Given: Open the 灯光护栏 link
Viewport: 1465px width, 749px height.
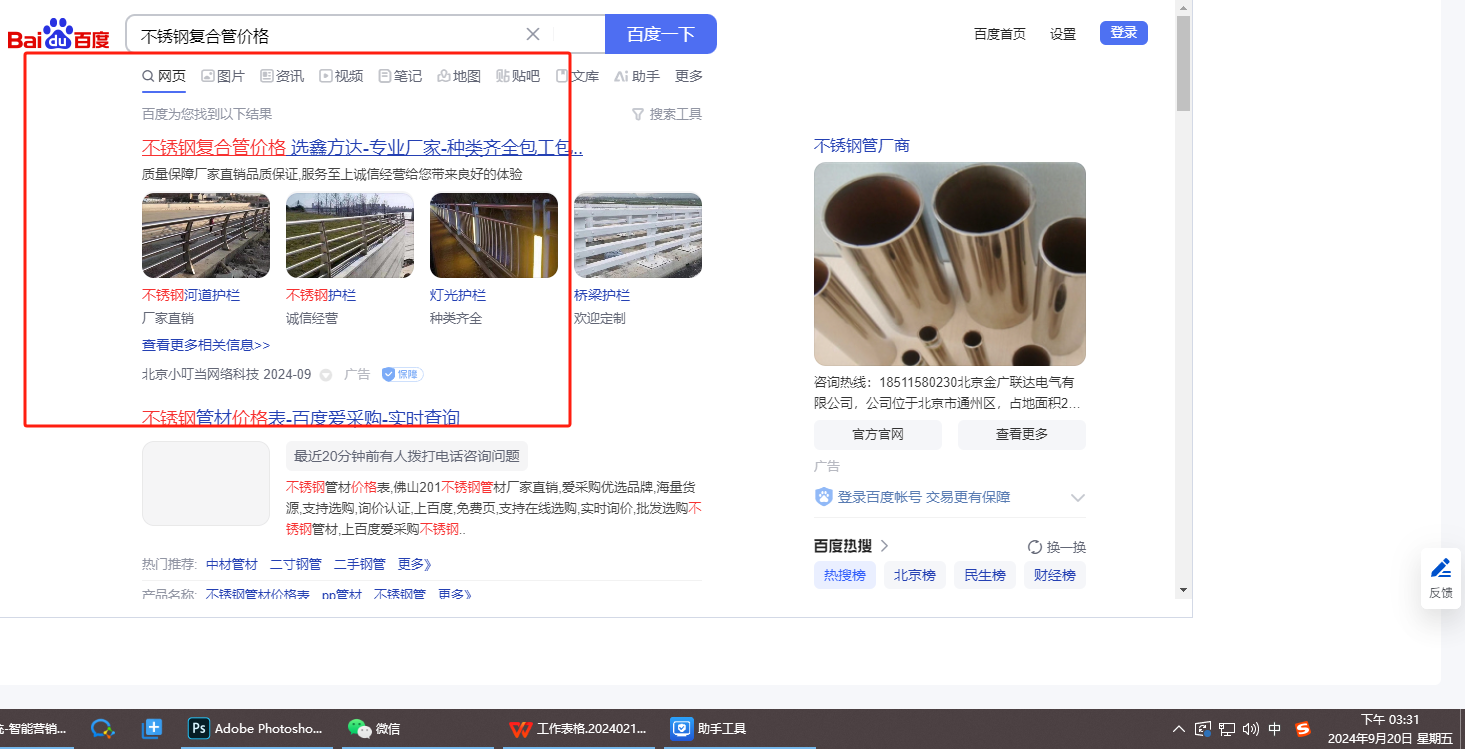Looking at the screenshot, I should coord(458,295).
